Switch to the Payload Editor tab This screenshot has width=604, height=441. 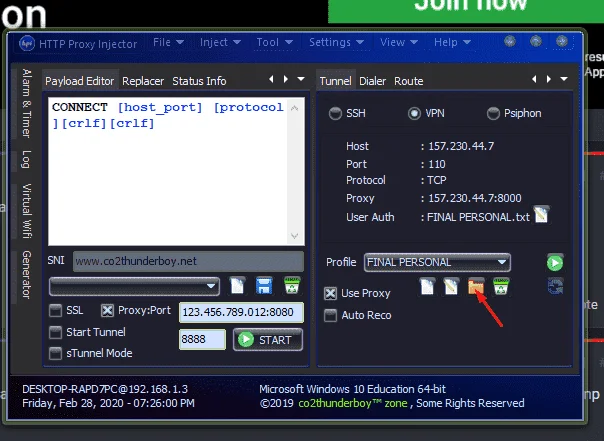pyautogui.click(x=80, y=81)
